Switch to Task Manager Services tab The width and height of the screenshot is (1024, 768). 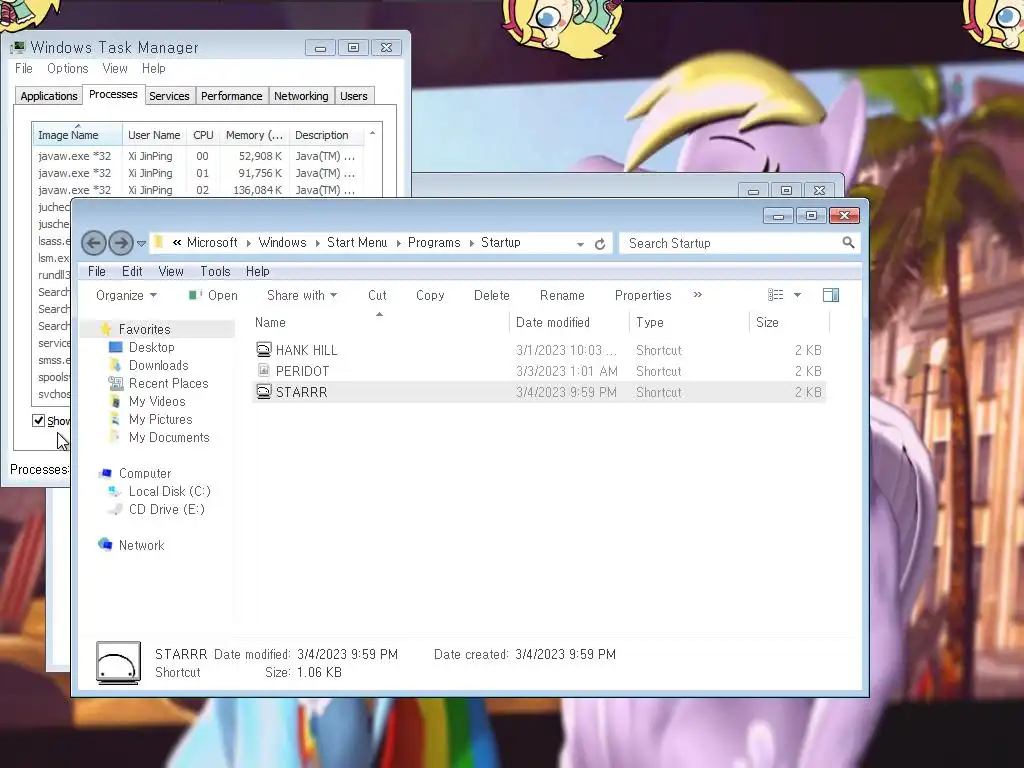point(169,96)
